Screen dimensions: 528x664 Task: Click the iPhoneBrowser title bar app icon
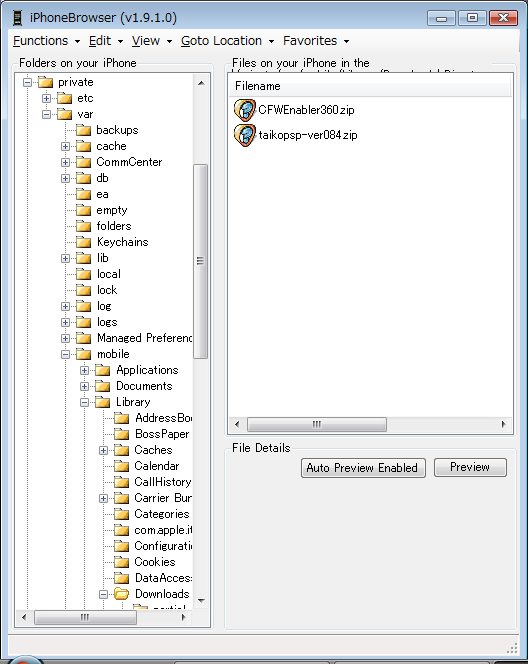[17, 18]
